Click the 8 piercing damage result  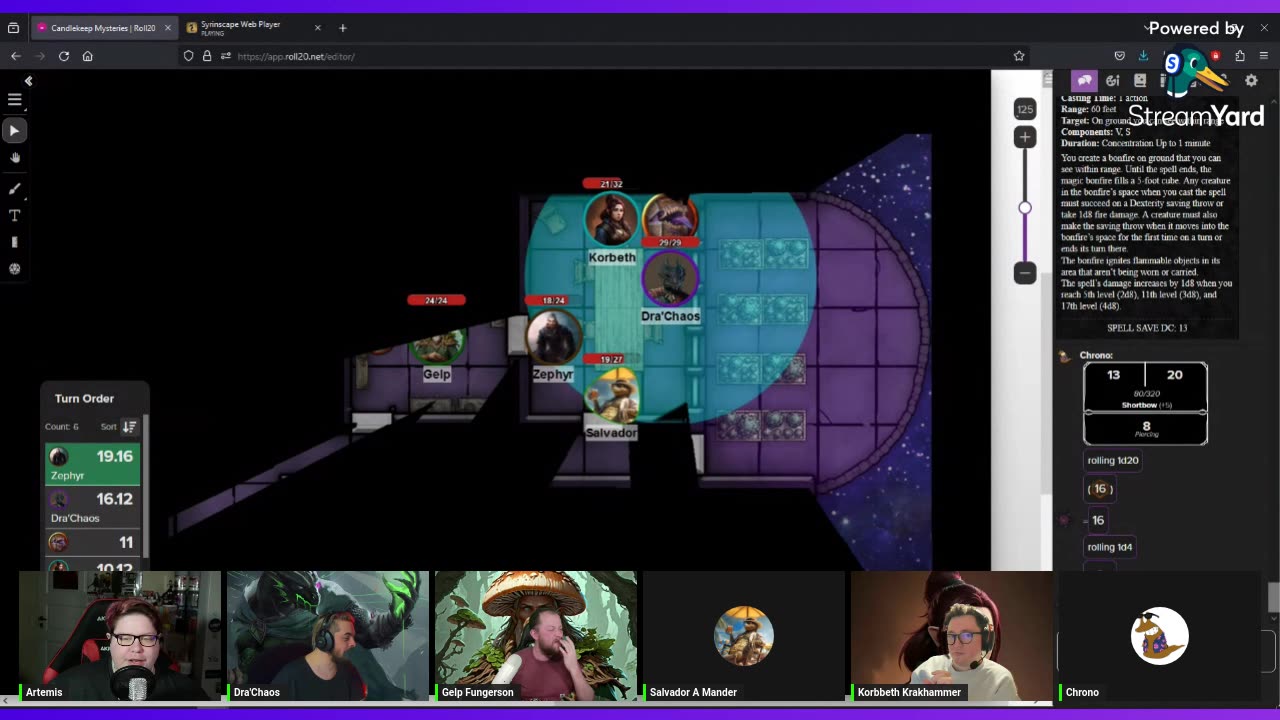point(1146,426)
